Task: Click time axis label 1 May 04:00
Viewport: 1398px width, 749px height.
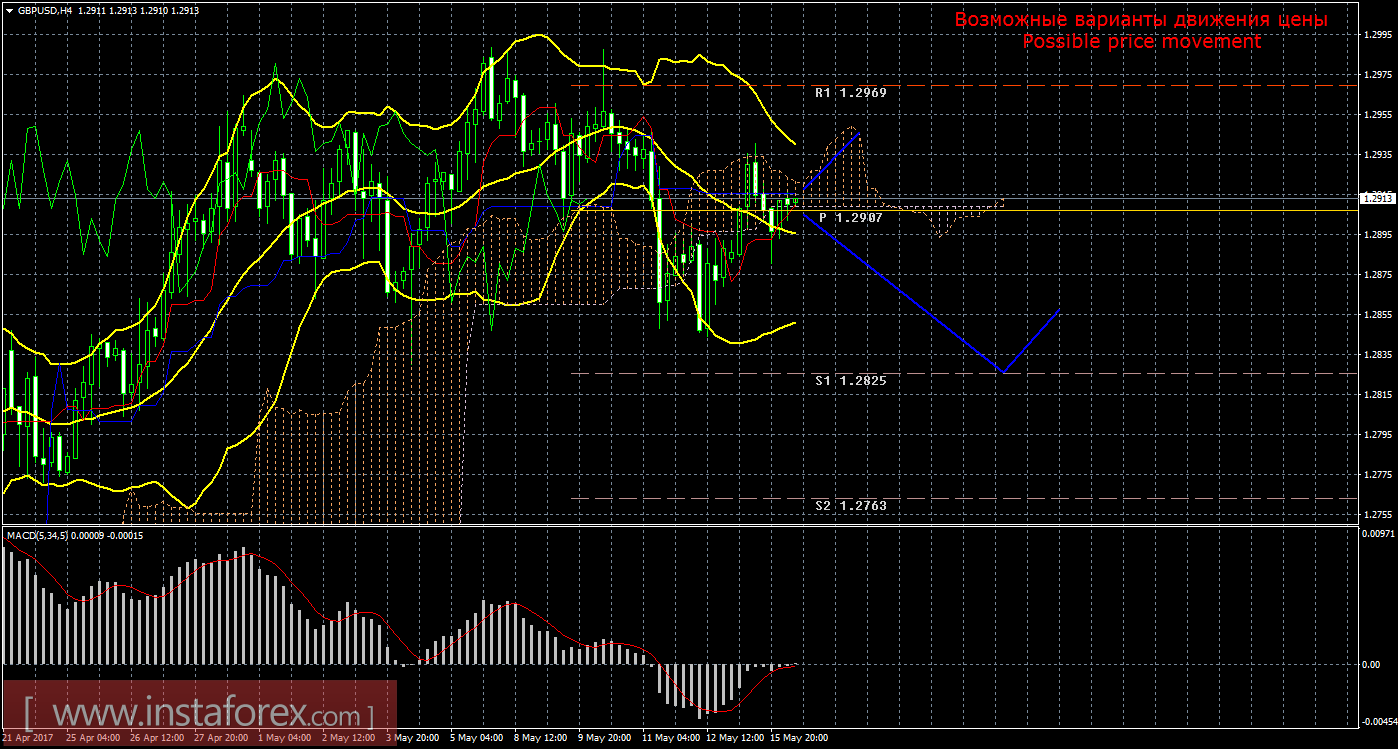Action: pos(285,739)
